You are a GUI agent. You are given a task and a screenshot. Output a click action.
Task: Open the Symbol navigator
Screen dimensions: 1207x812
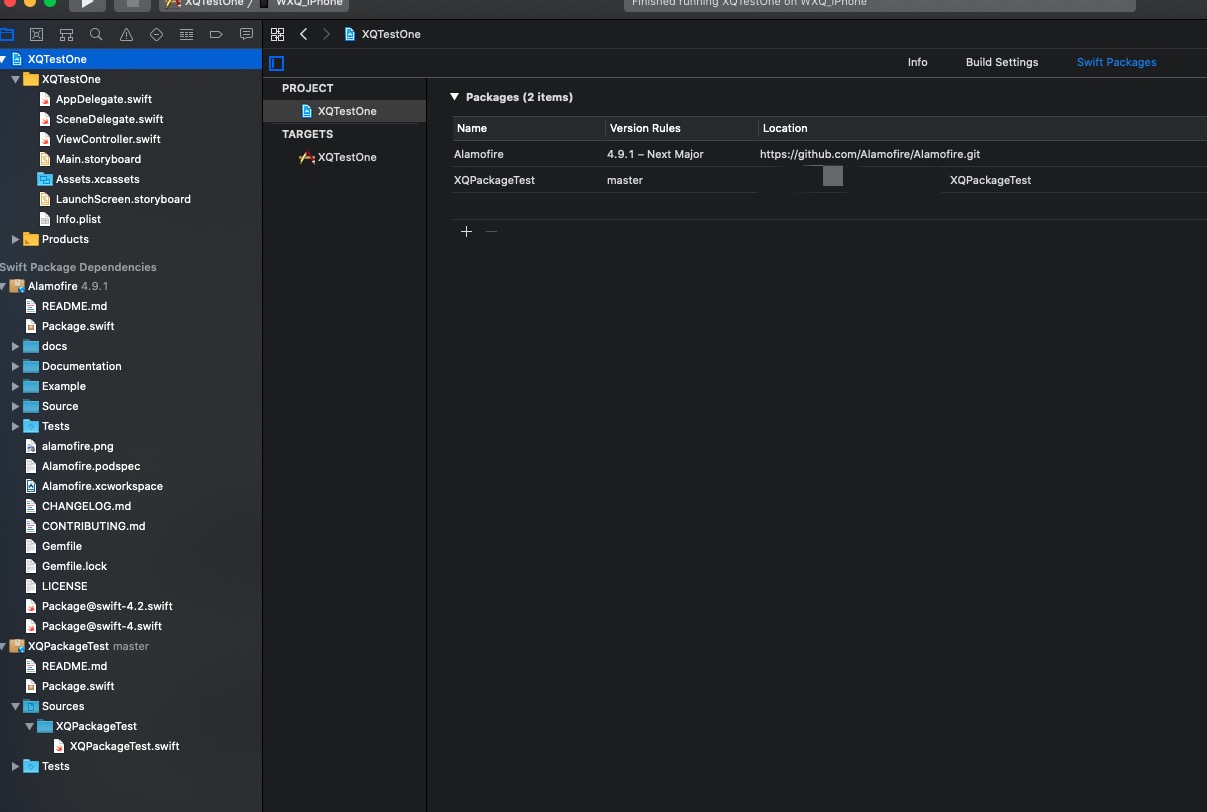coord(66,34)
